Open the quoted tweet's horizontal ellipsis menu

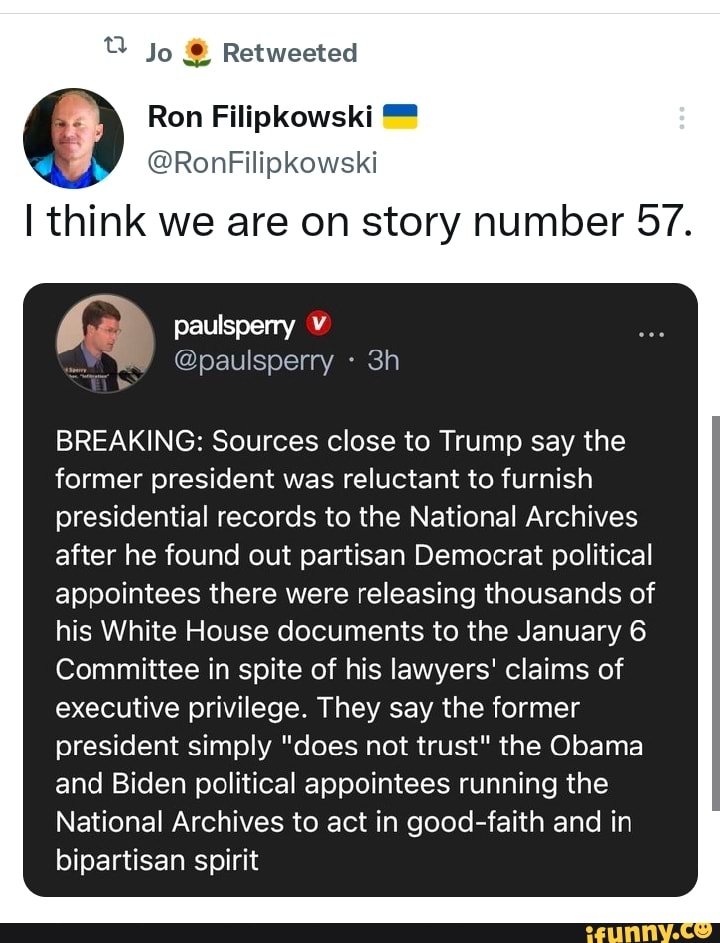[x=651, y=333]
